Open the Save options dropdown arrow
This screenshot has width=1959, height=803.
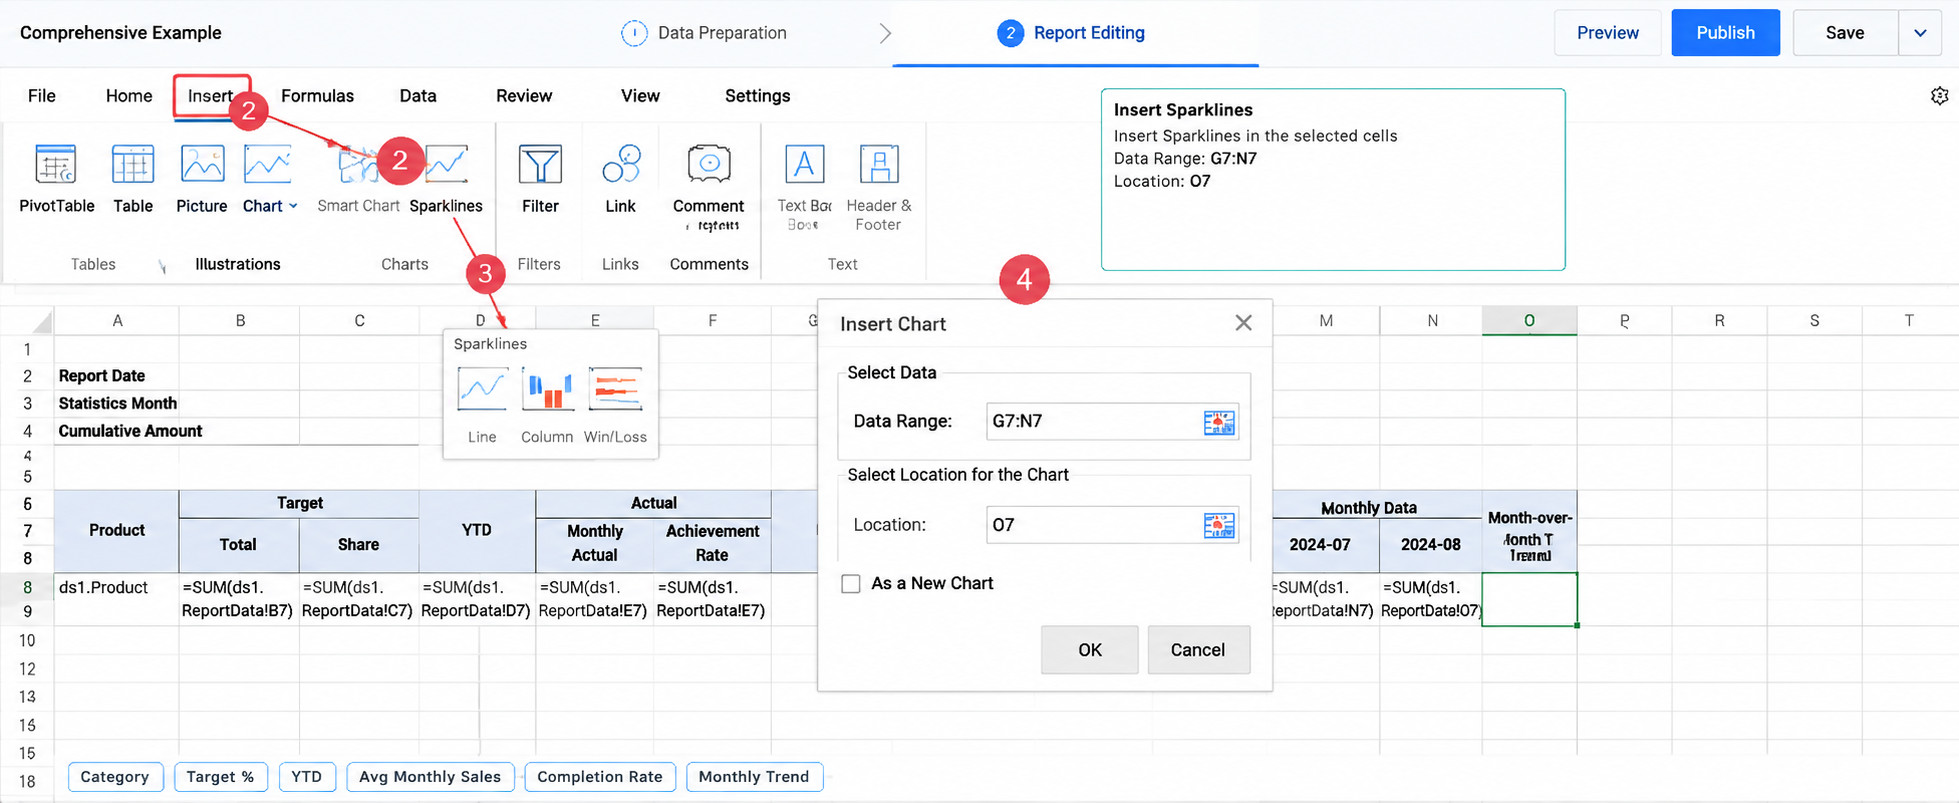tap(1920, 33)
